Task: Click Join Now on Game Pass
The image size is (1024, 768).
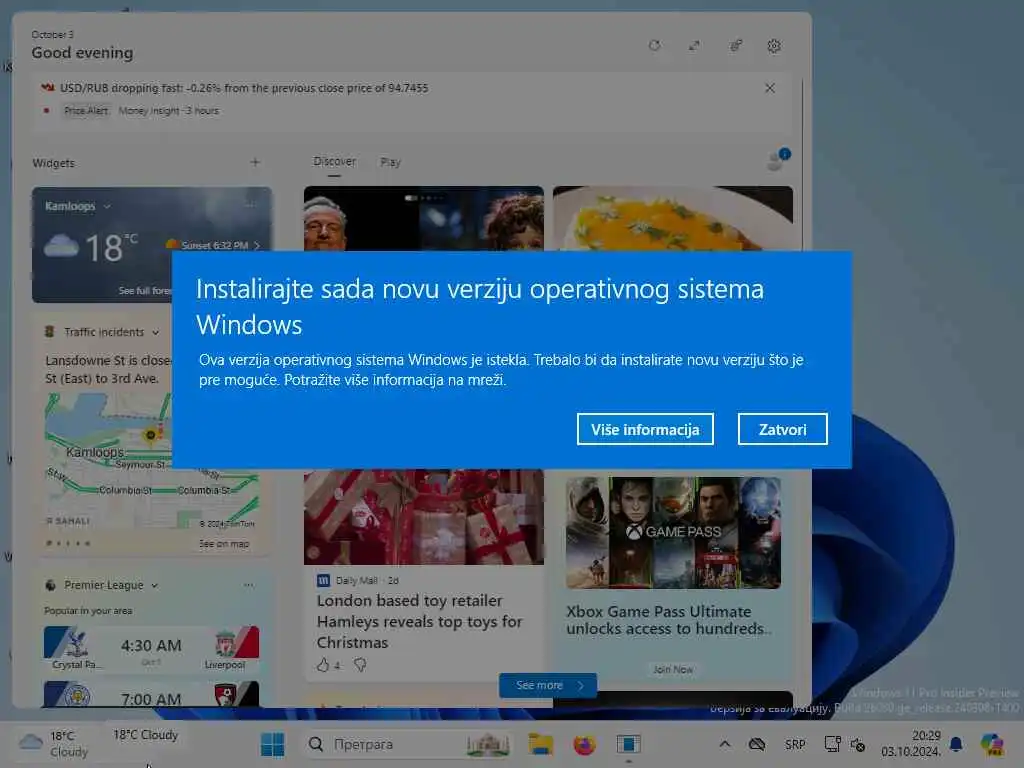Action: click(673, 669)
